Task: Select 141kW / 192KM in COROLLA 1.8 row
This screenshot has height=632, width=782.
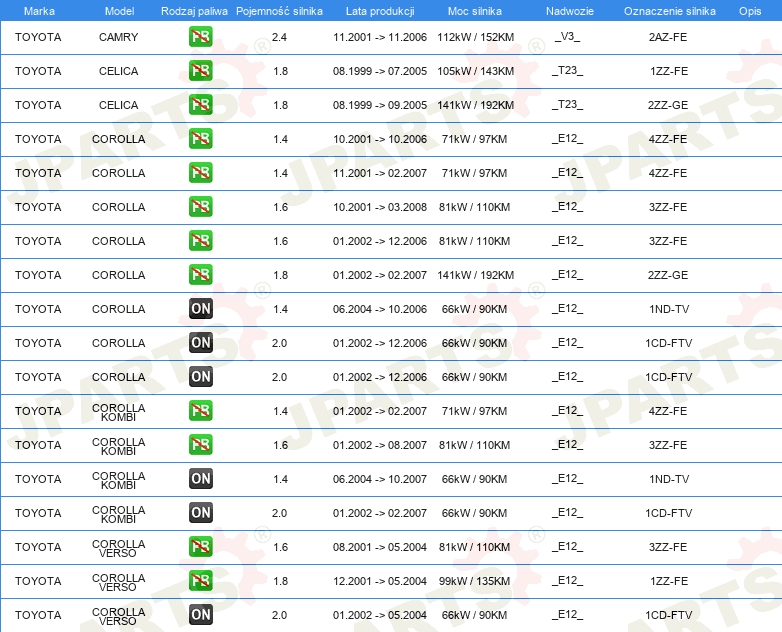Action: point(475,275)
